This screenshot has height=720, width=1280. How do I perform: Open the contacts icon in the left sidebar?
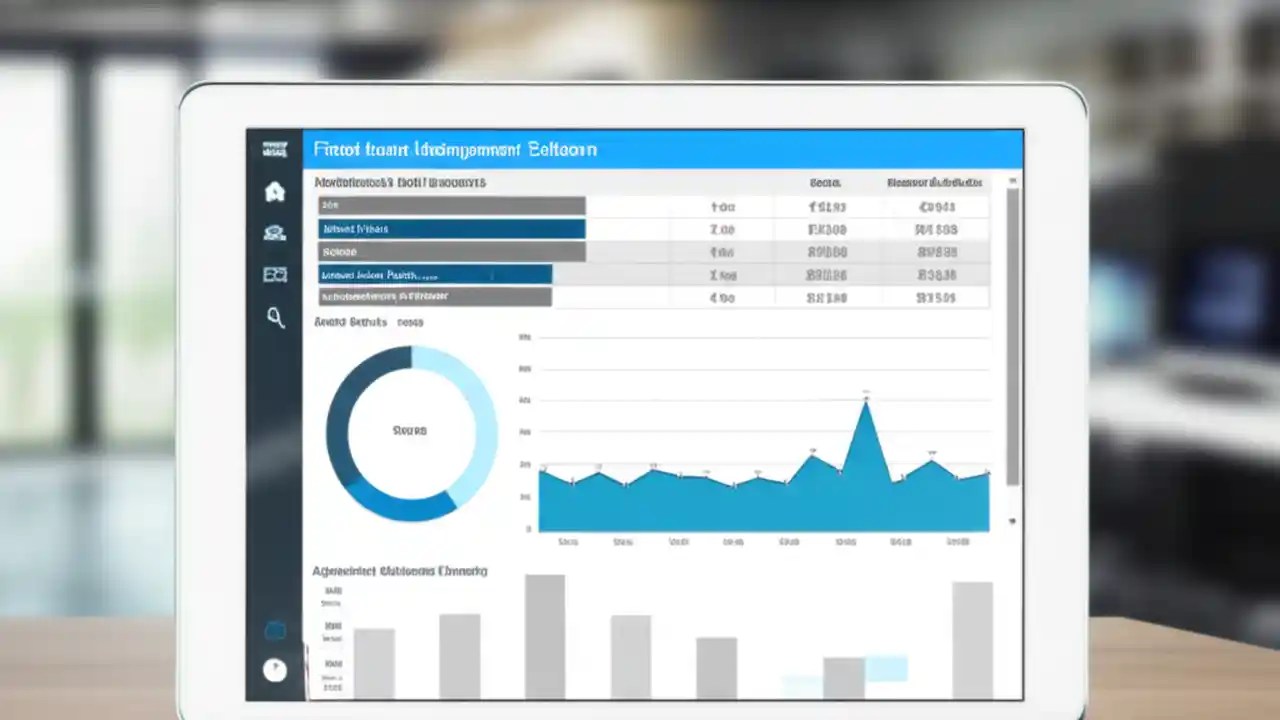(275, 231)
